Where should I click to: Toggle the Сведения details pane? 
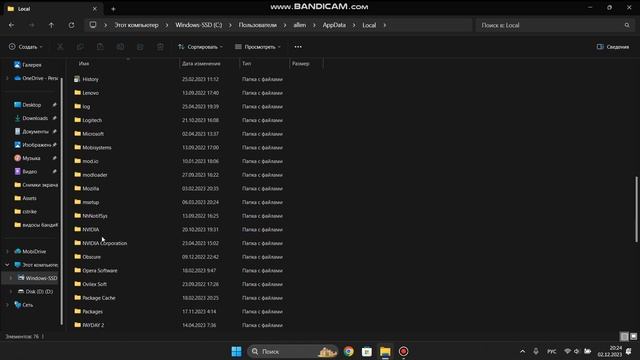click(x=613, y=47)
